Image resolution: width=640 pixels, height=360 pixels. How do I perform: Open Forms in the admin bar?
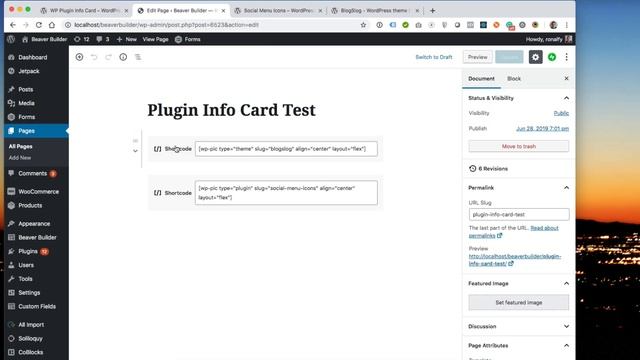[x=188, y=39]
